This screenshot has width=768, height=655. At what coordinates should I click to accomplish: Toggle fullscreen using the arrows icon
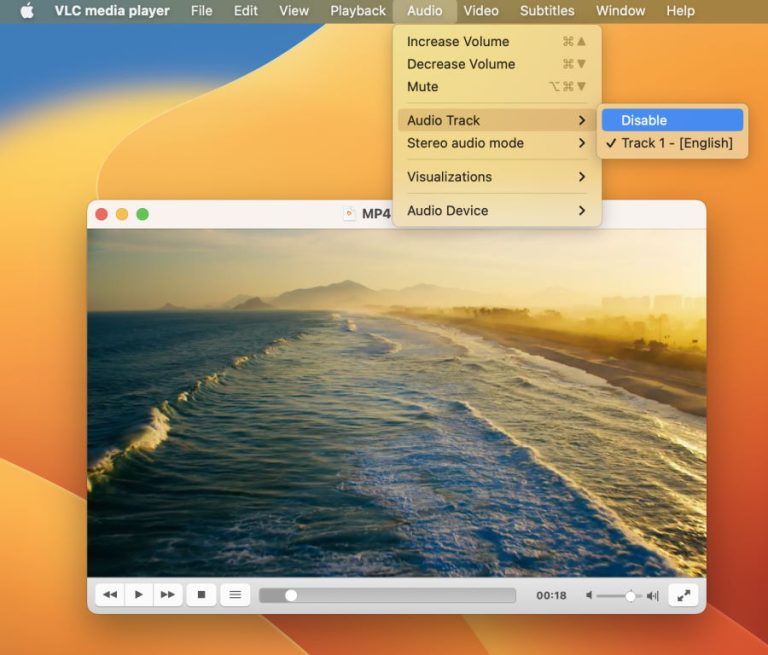coord(683,595)
